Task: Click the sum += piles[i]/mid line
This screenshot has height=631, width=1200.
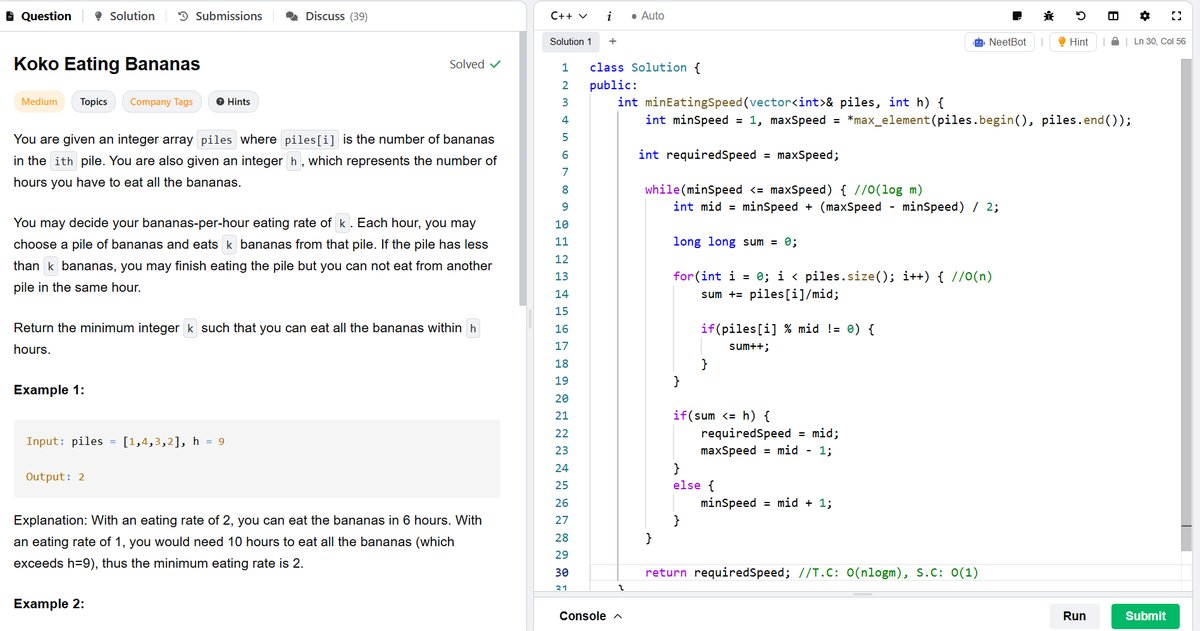Action: (x=770, y=294)
